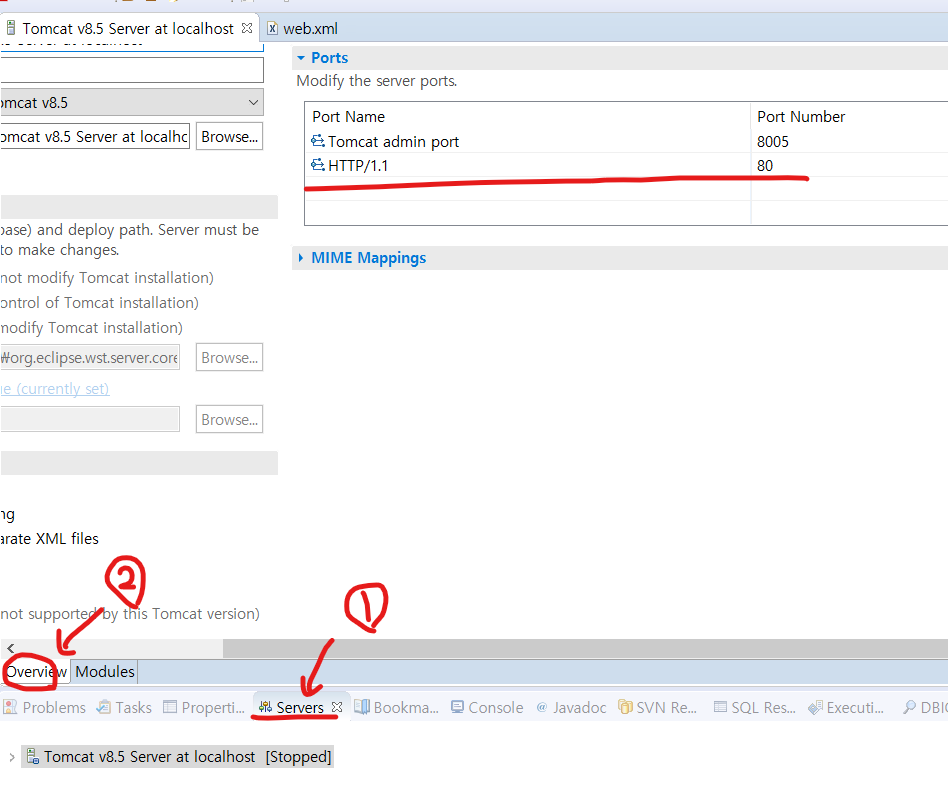
Task: Click the Tomcat admin port icon
Action: click(x=317, y=141)
